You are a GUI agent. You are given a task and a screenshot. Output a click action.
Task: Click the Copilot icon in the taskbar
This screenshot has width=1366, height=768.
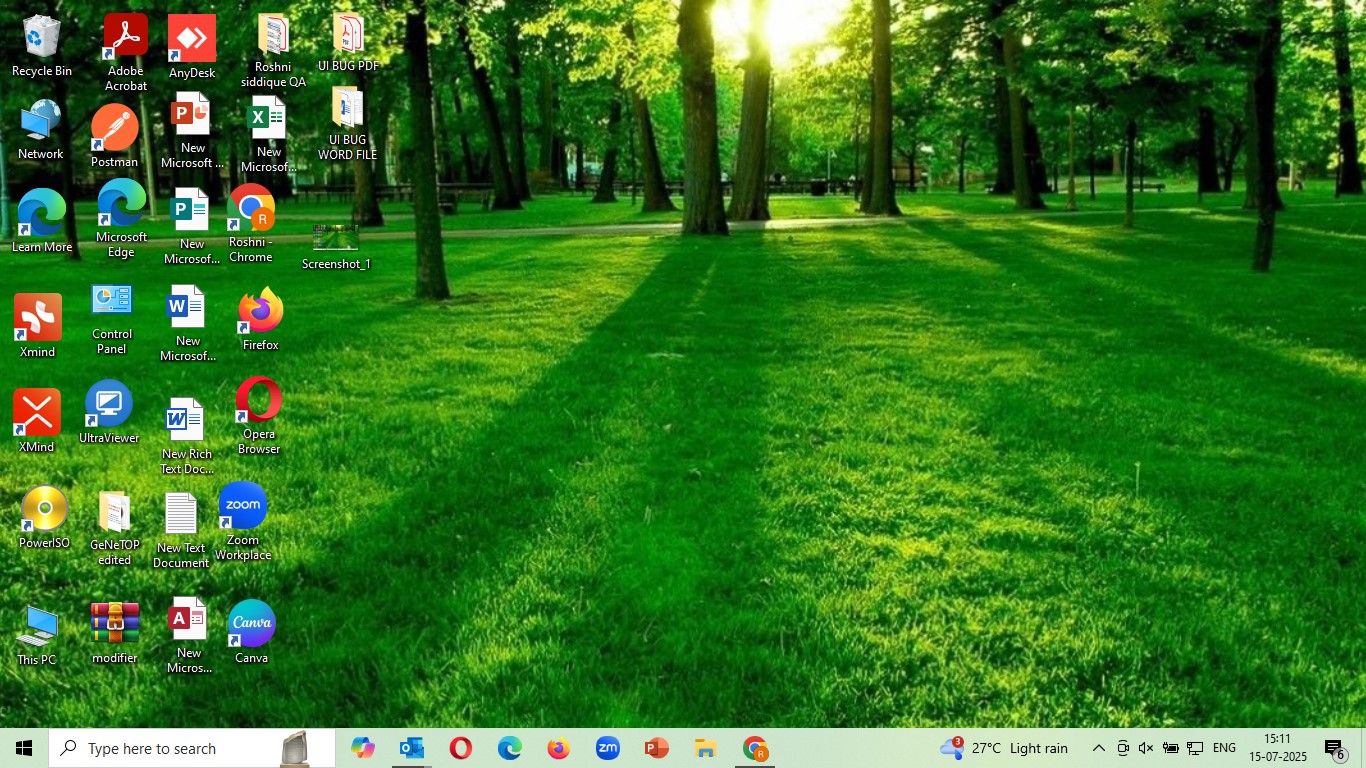click(362, 748)
